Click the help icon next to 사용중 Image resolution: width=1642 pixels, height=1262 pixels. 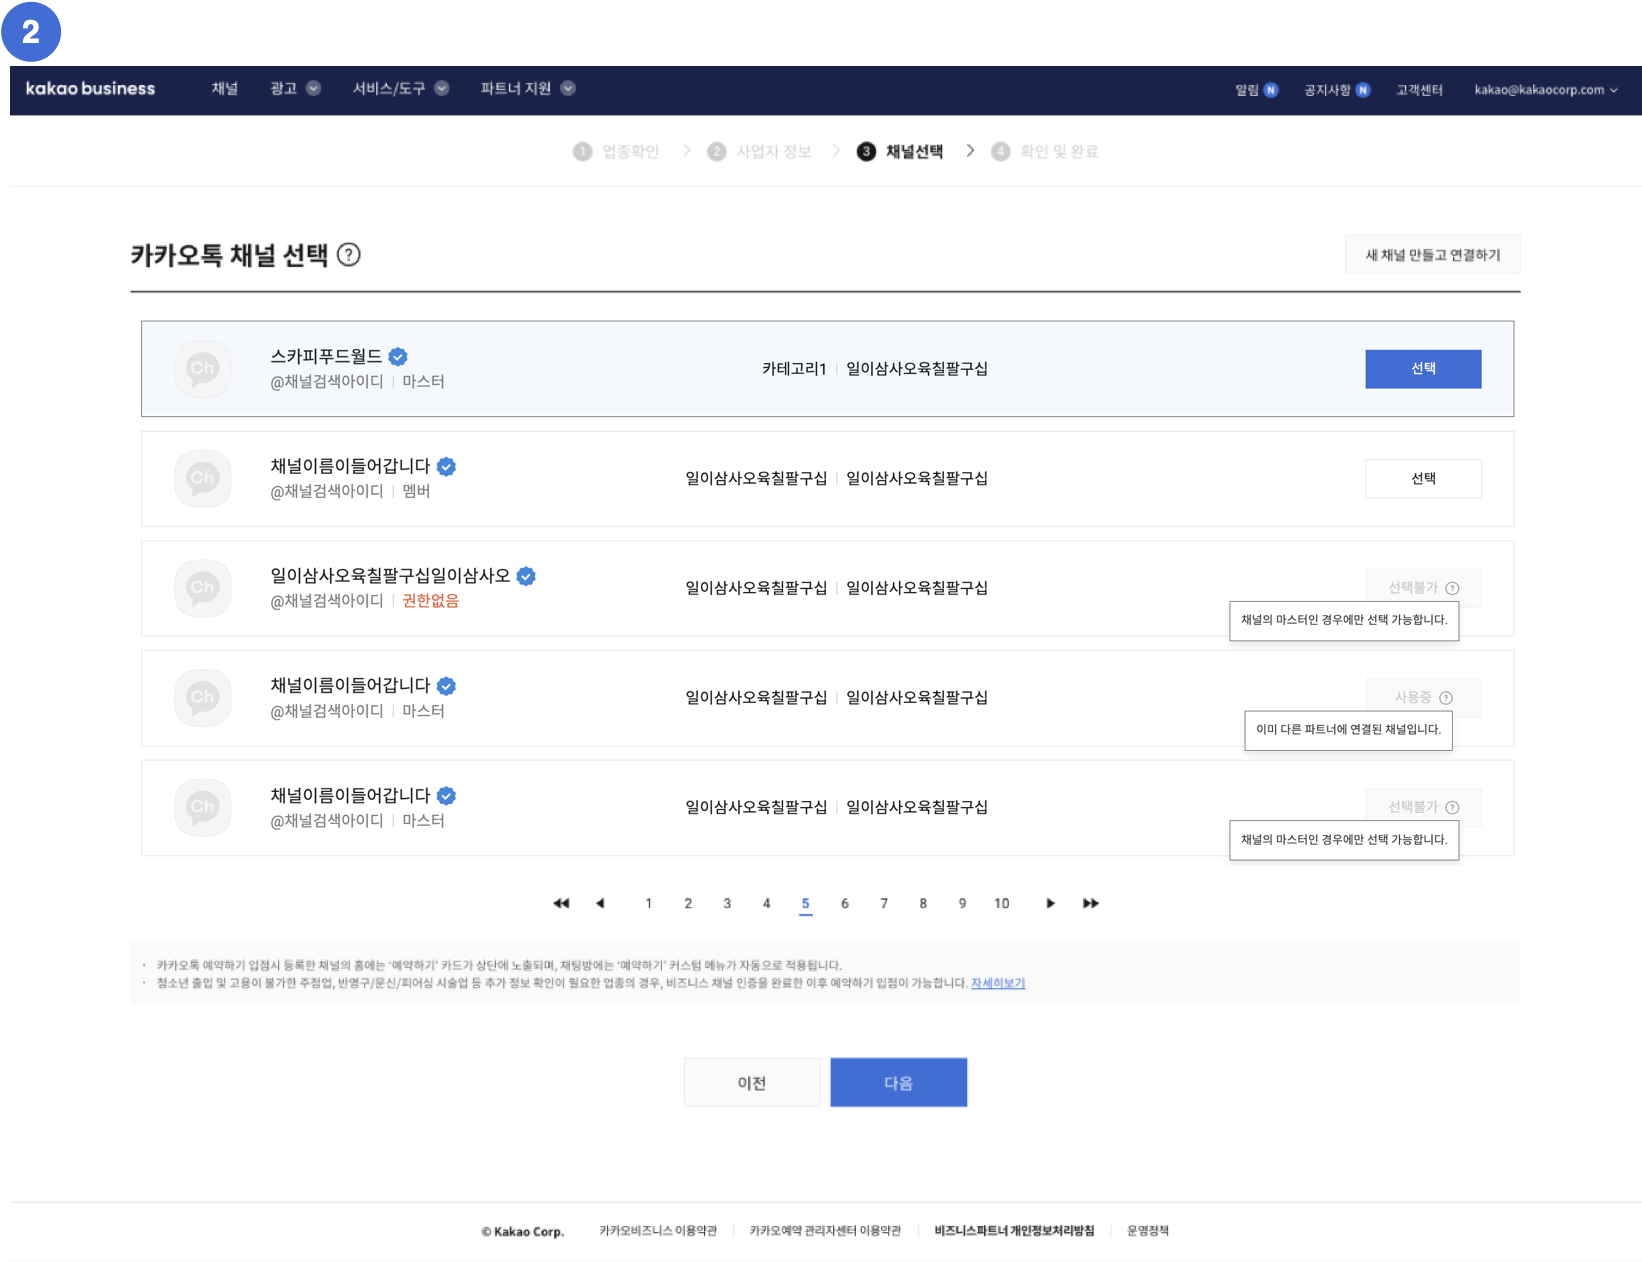(x=1445, y=698)
